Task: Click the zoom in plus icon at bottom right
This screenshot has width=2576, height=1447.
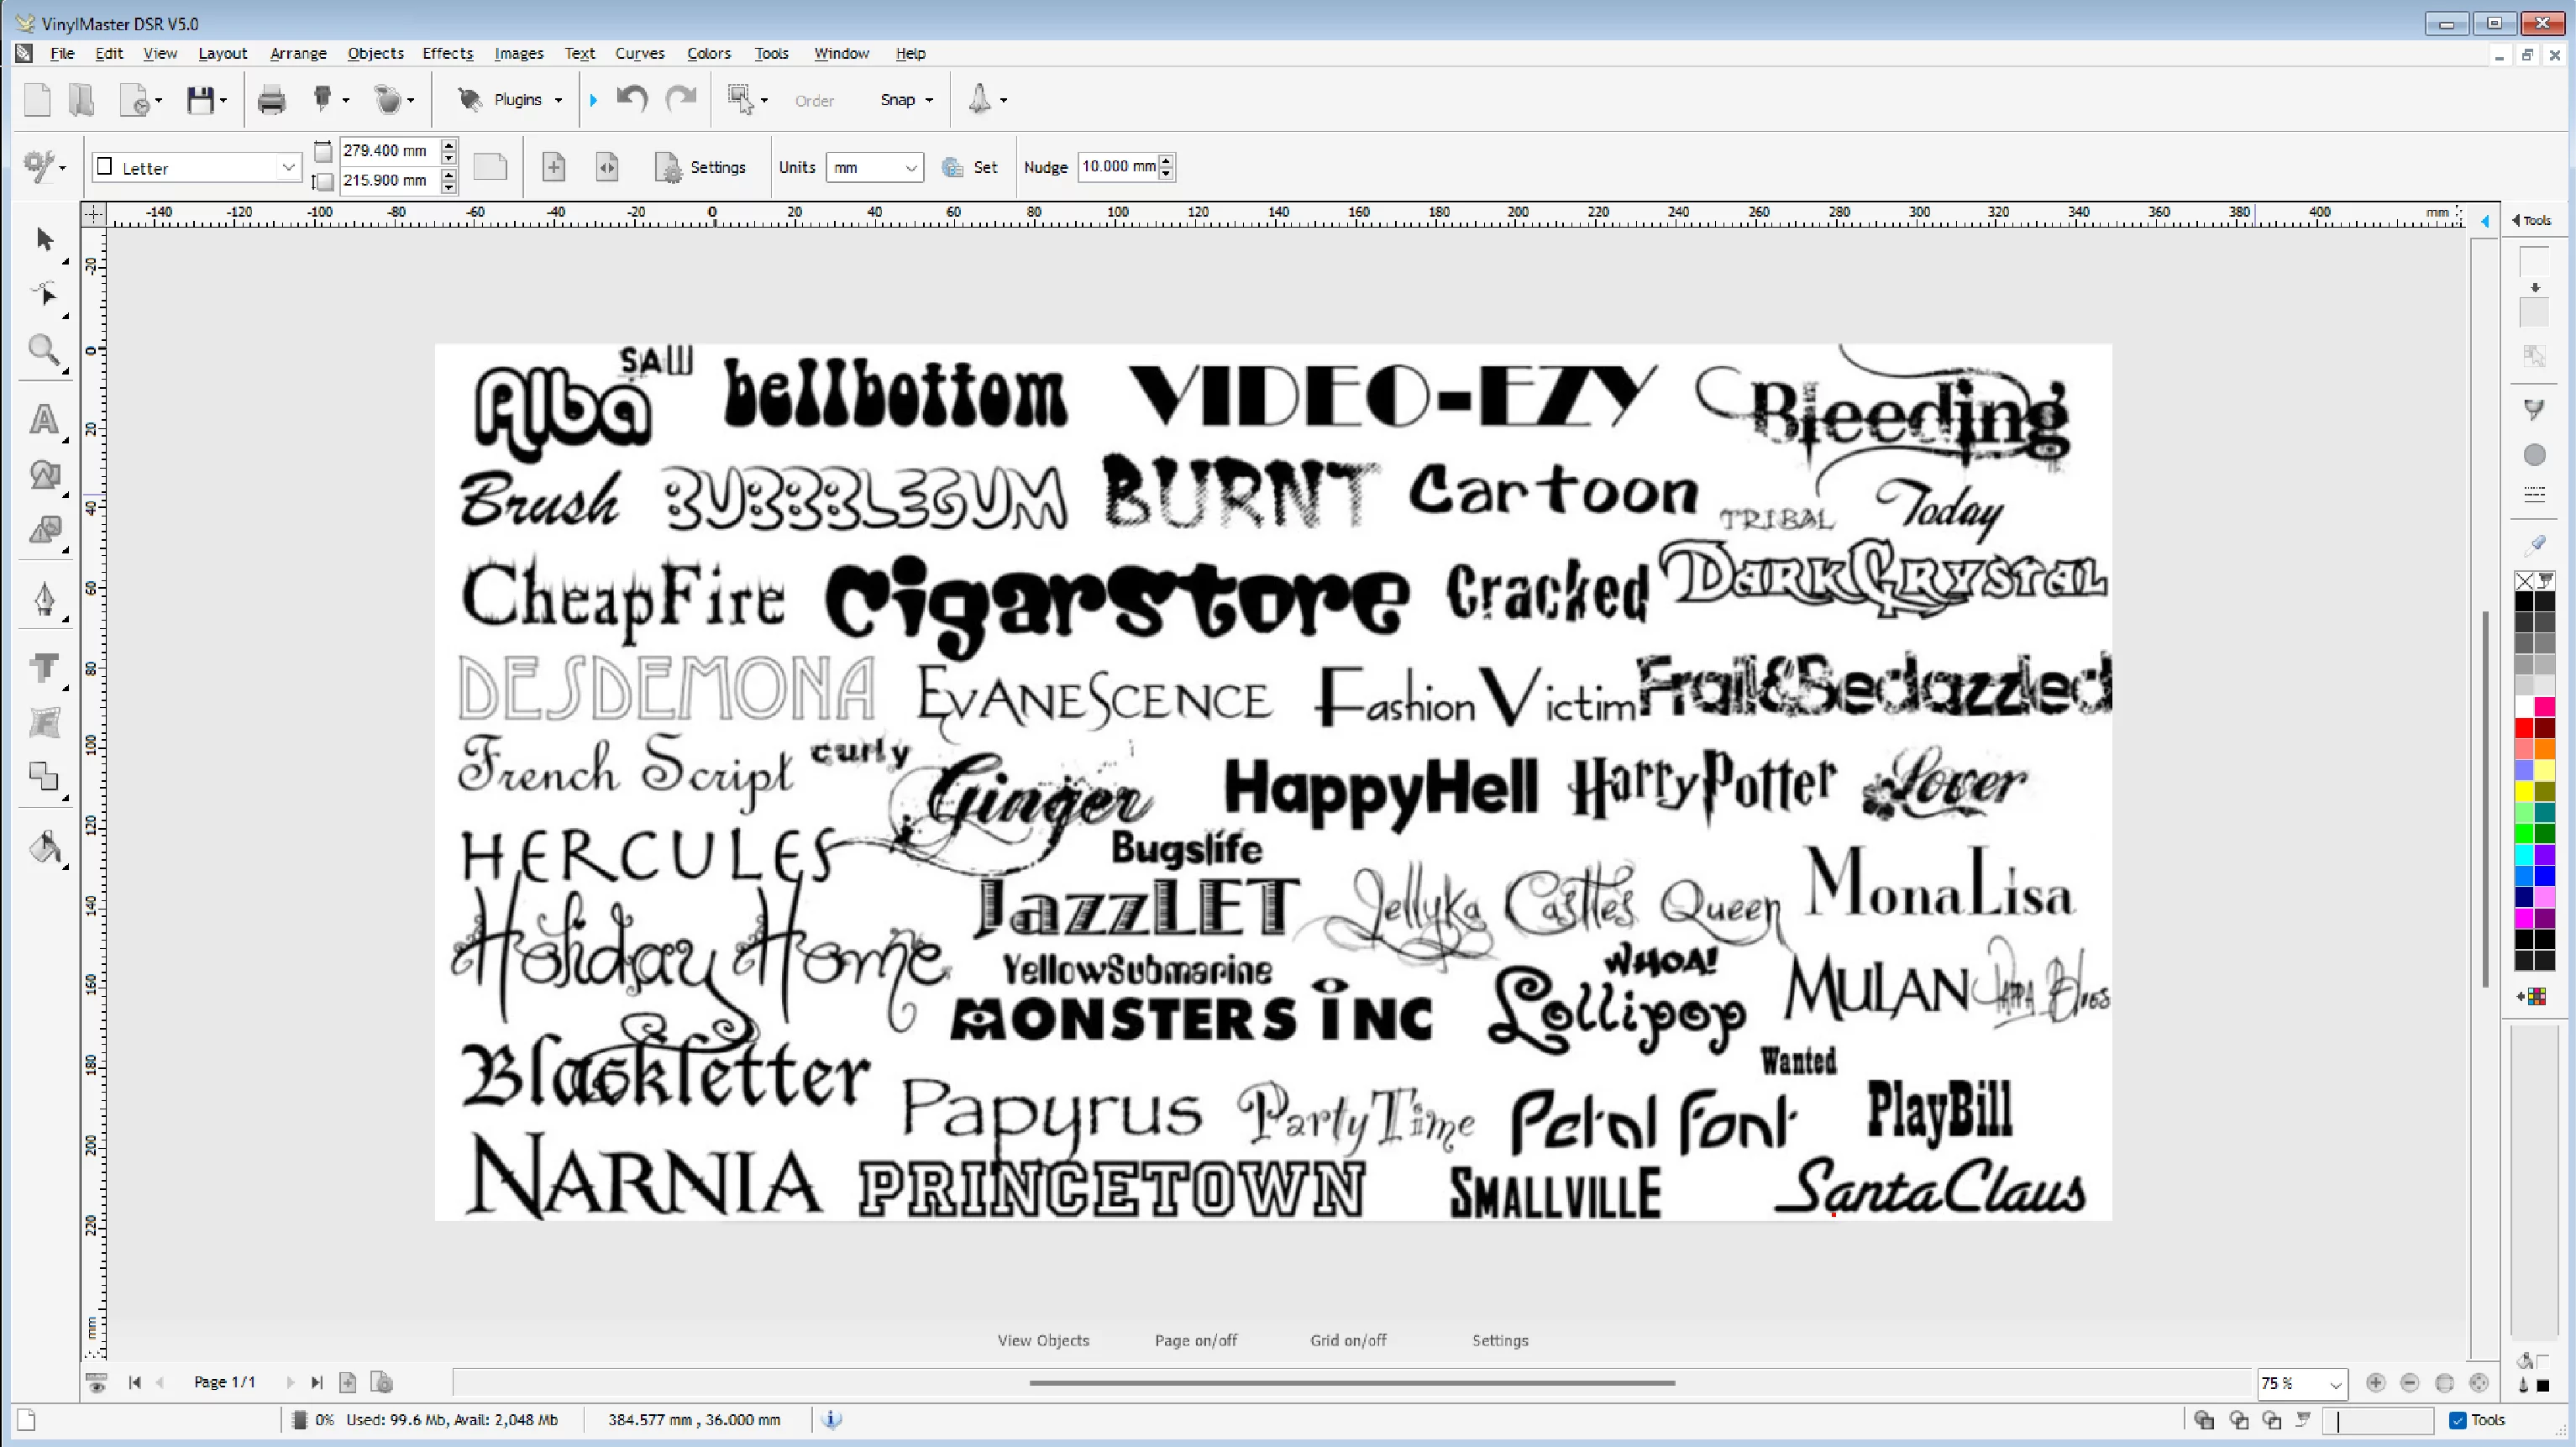Action: point(2376,1382)
